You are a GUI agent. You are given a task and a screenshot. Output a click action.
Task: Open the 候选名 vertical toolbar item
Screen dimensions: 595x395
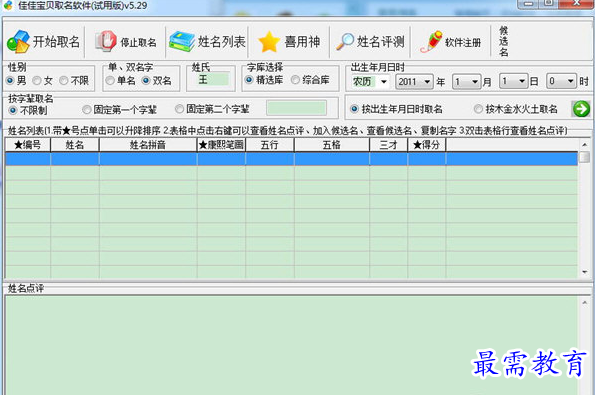coord(504,41)
